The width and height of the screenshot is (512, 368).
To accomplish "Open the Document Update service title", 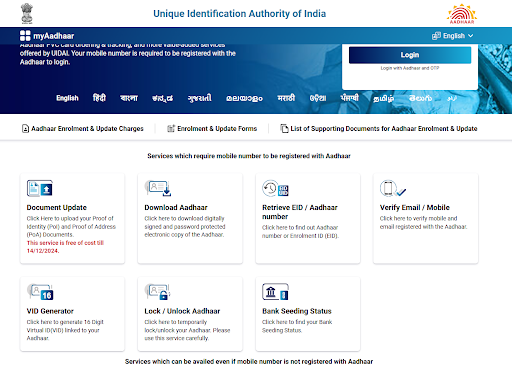I will tap(57, 207).
